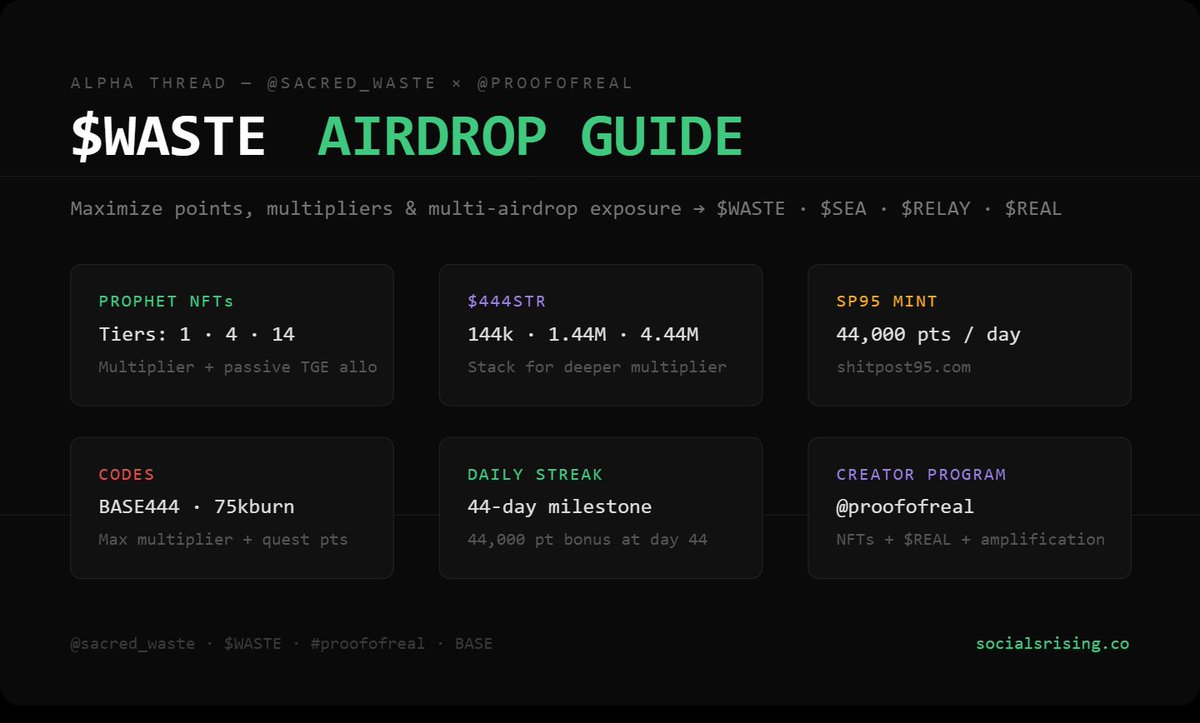
Task: Select the PROPHET NFTs card label
Action: pyautogui.click(x=166, y=300)
